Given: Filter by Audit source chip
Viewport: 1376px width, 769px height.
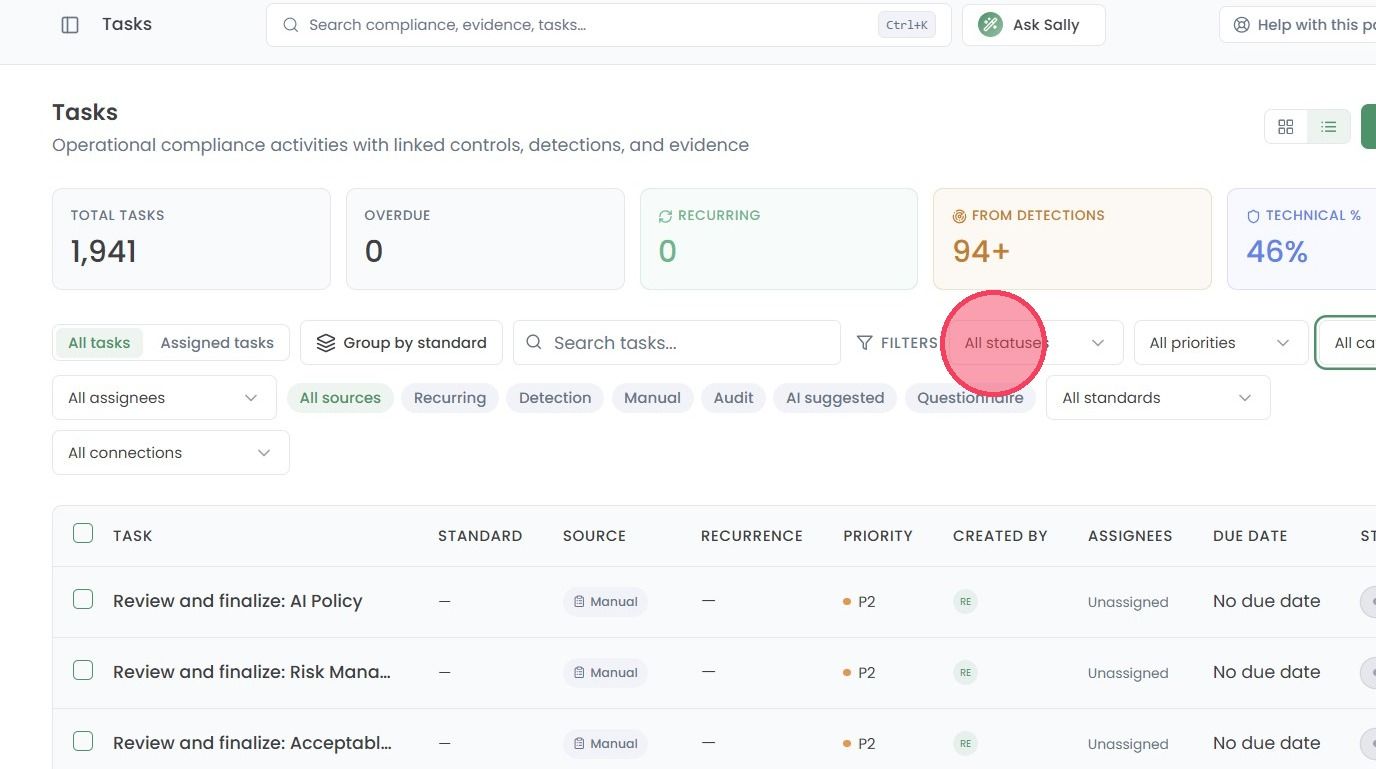Looking at the screenshot, I should pyautogui.click(x=733, y=398).
